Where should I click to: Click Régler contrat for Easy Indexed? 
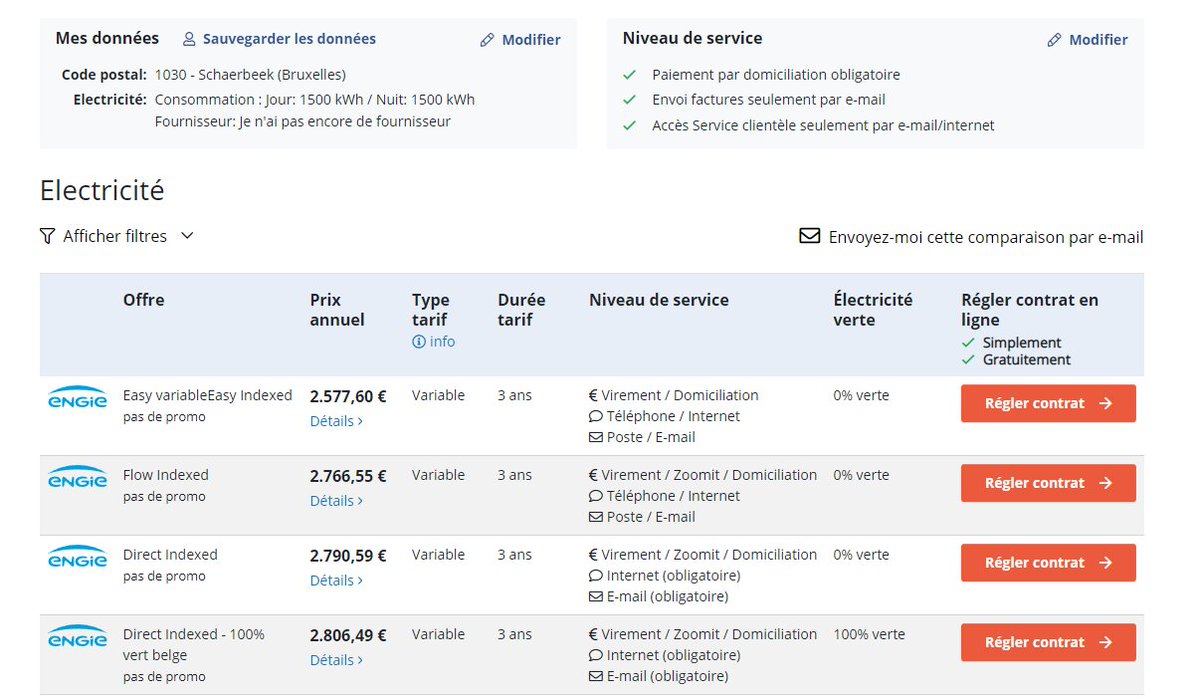click(1048, 404)
